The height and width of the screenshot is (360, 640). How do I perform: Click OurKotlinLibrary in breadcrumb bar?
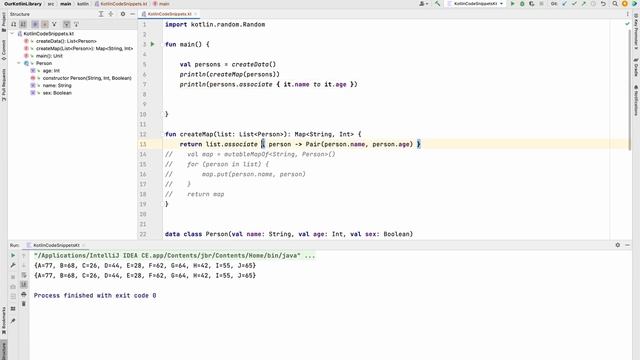[x=23, y=4]
